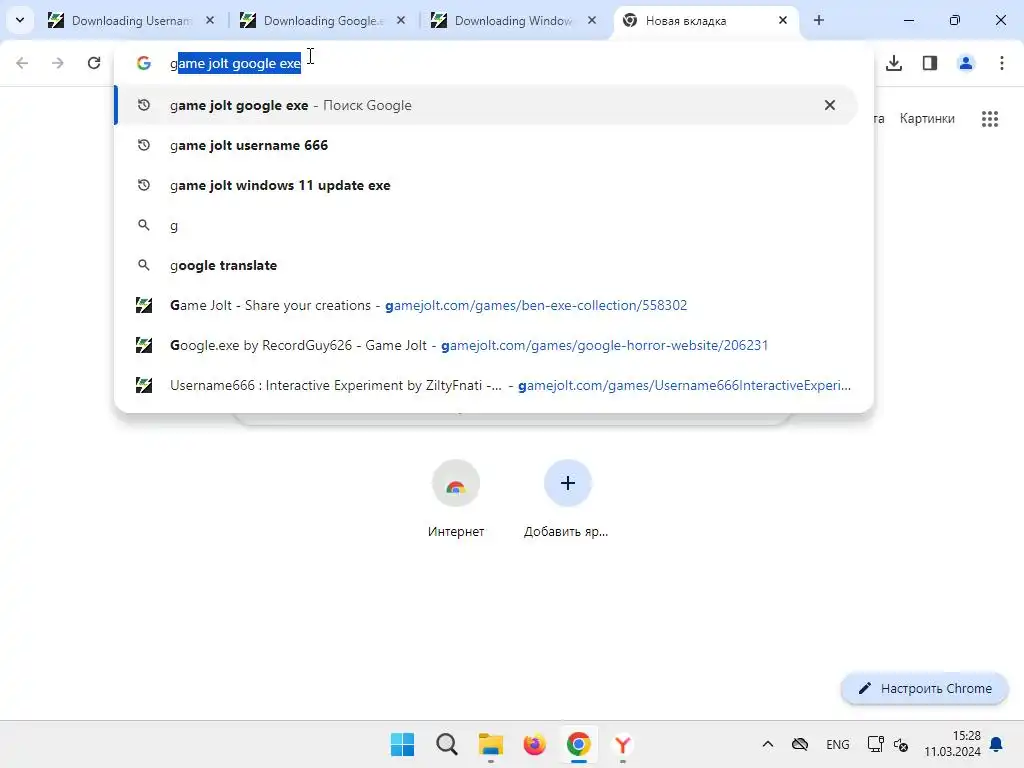Open the Интернет shortcut tile

pyautogui.click(x=456, y=499)
